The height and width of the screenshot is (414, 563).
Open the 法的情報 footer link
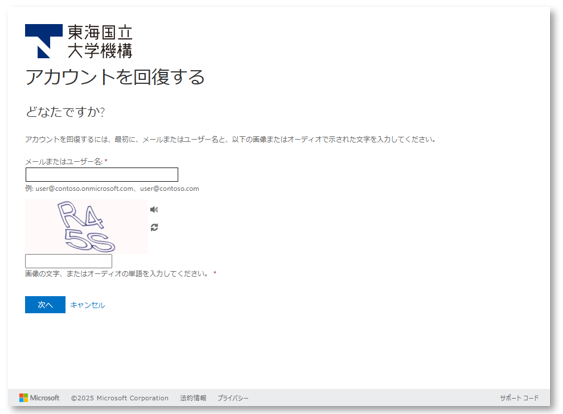click(193, 398)
